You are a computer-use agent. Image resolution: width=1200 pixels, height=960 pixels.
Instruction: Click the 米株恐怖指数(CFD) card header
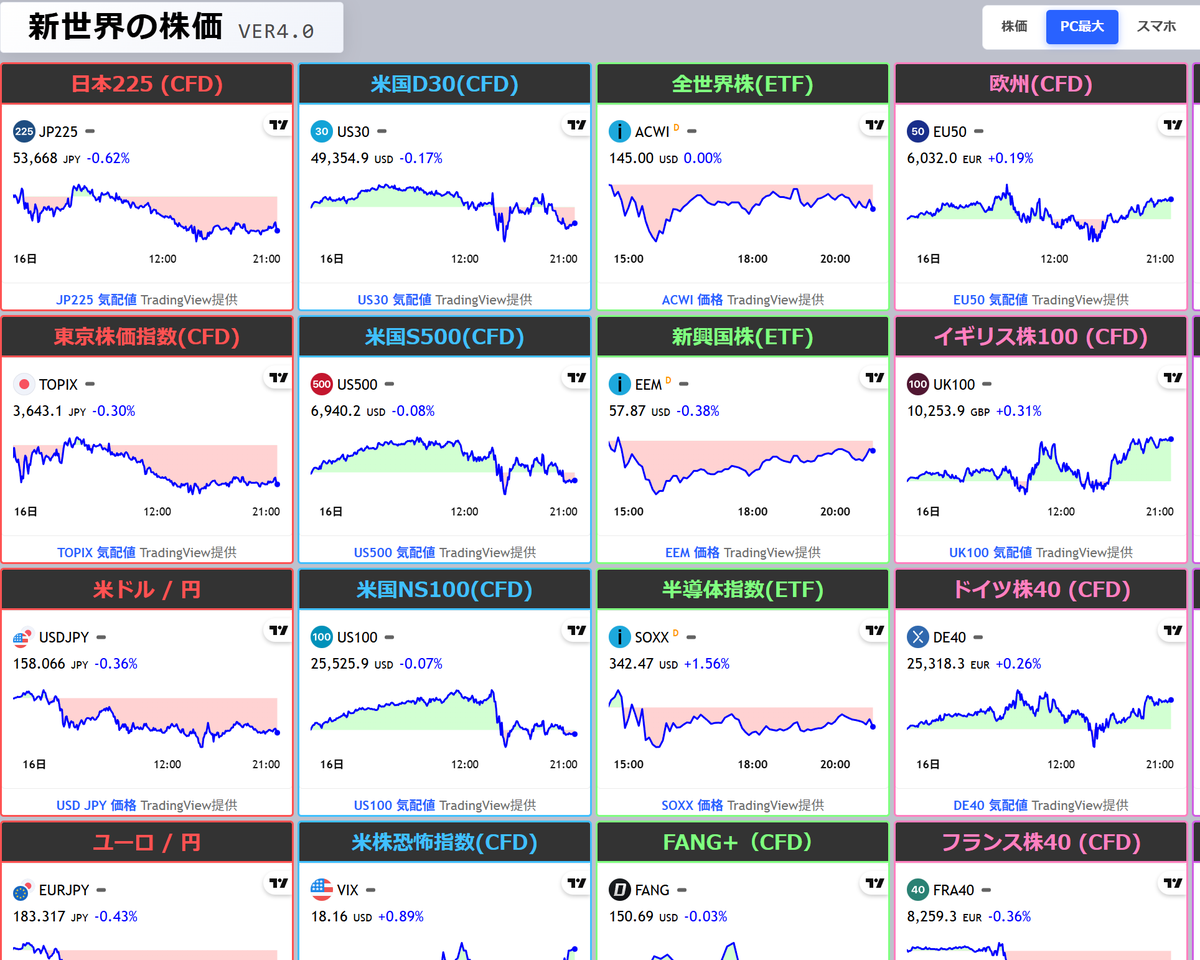(445, 842)
